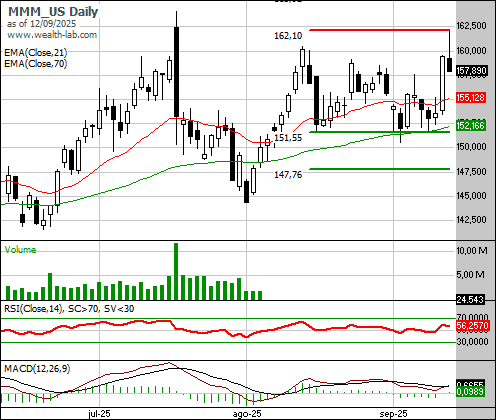Screen dimensions: 496x420
Task: Click the 30,0000 RSI axis label
Action: point(472,342)
